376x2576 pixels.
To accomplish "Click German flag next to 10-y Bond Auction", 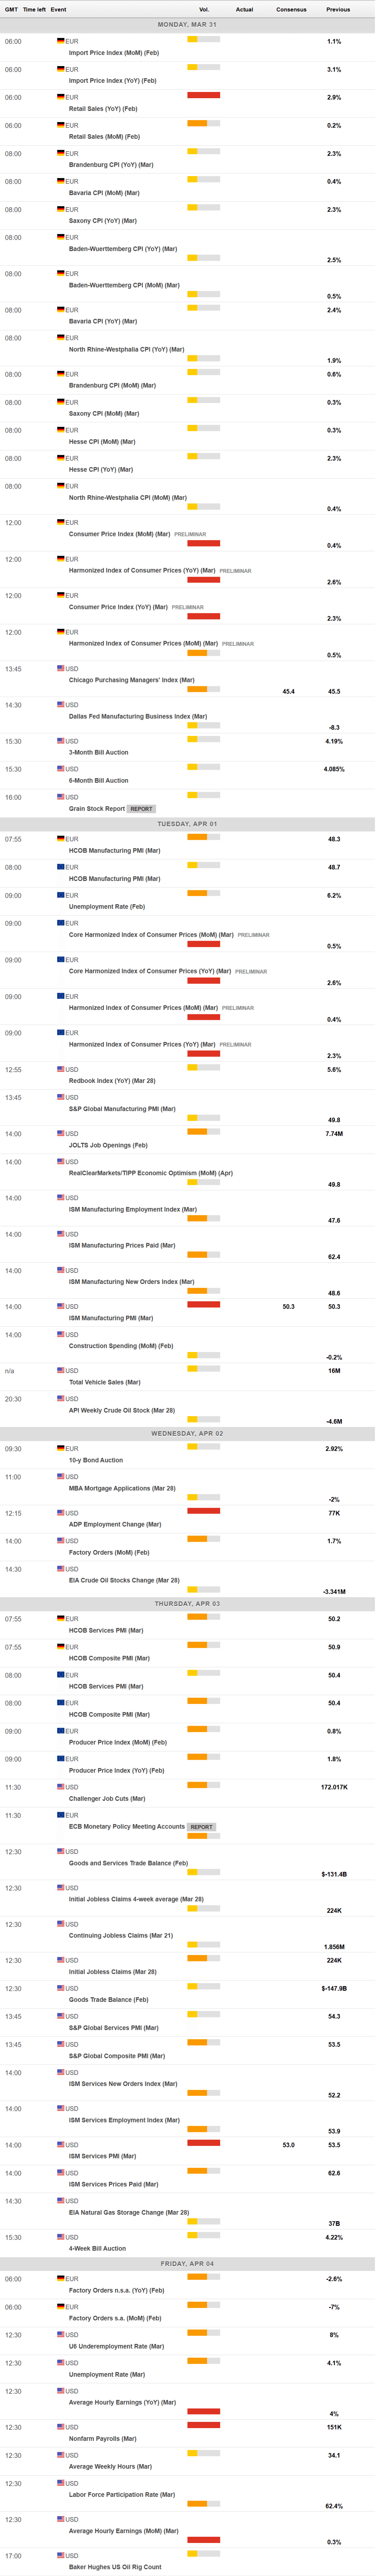I will coord(61,1448).
